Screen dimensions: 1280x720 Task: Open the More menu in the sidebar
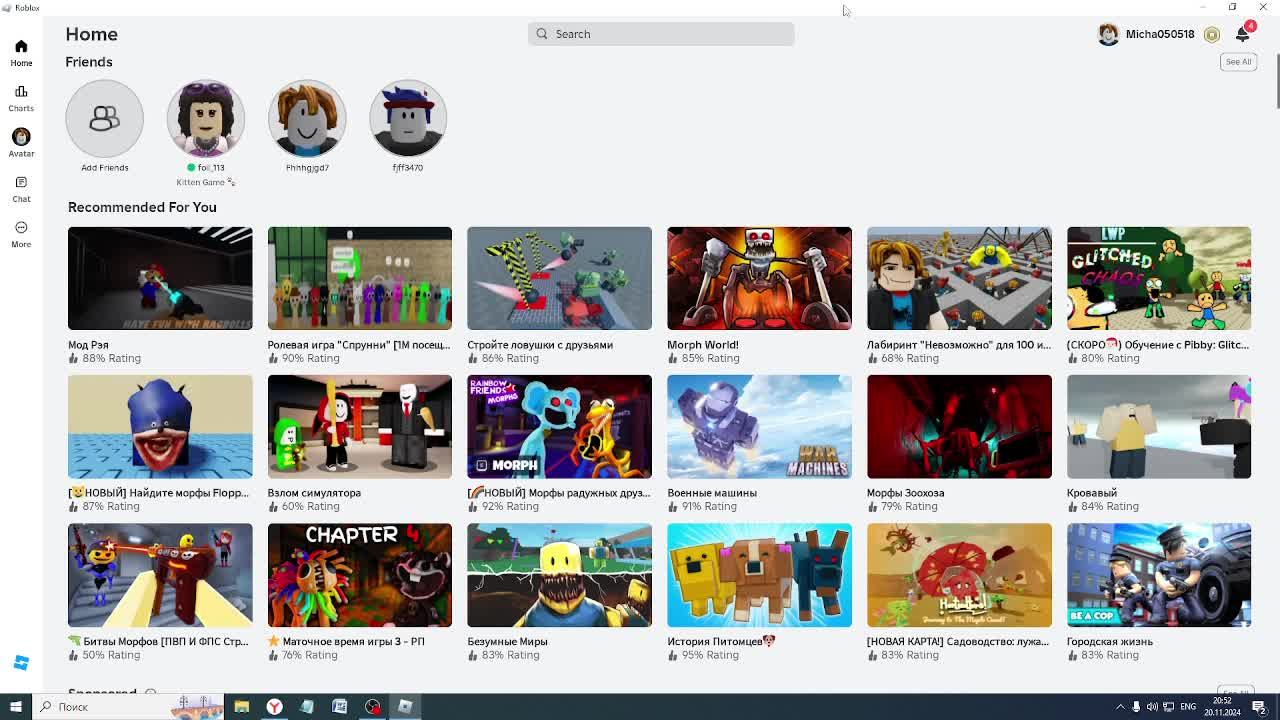point(21,234)
